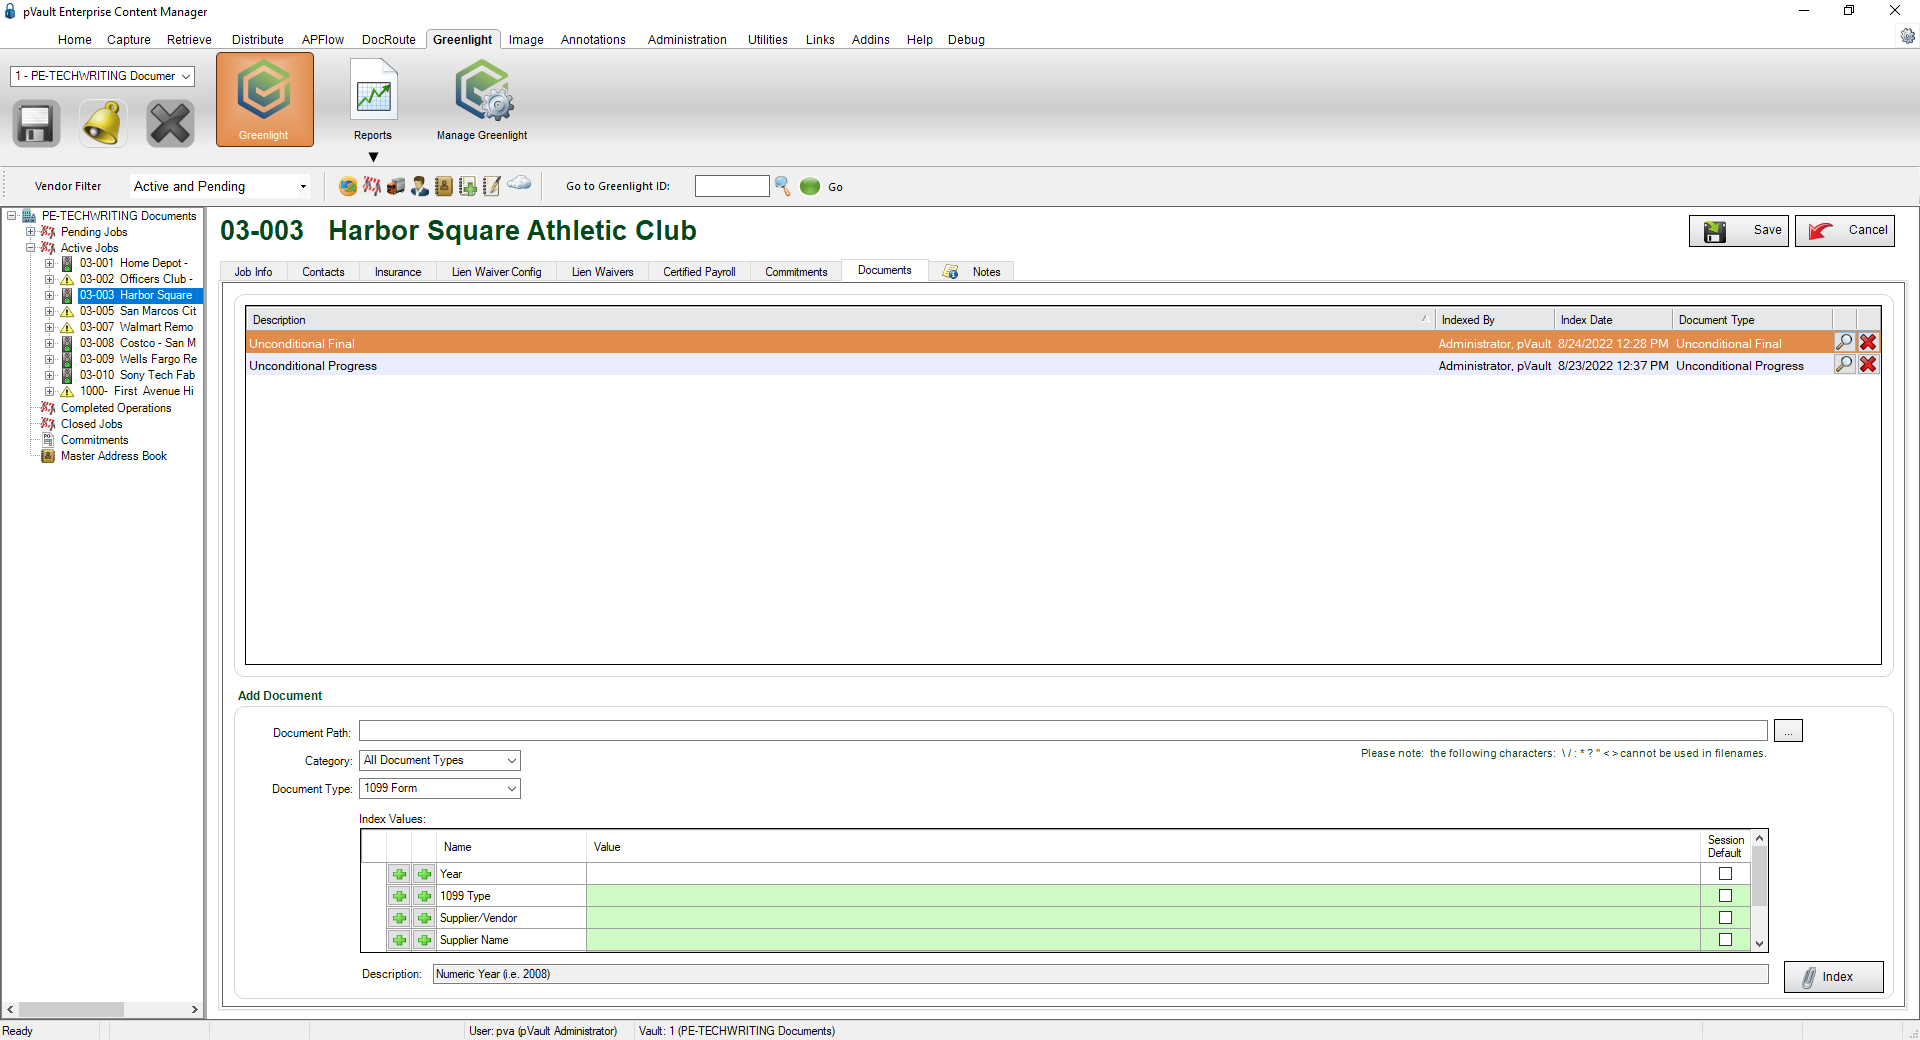This screenshot has width=1920, height=1040.
Task: Click the magnifier beside Greenlight ID field
Action: [783, 186]
